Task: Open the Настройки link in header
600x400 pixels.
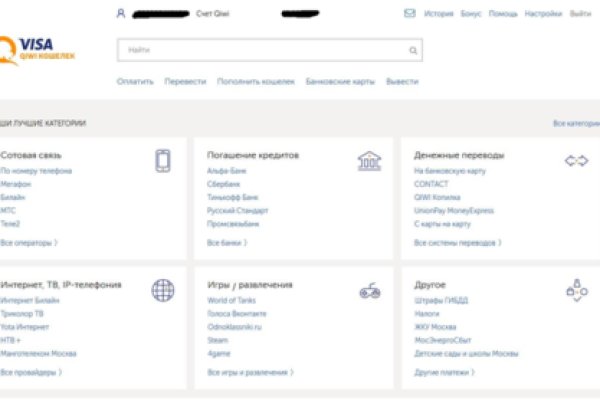Action: (543, 14)
